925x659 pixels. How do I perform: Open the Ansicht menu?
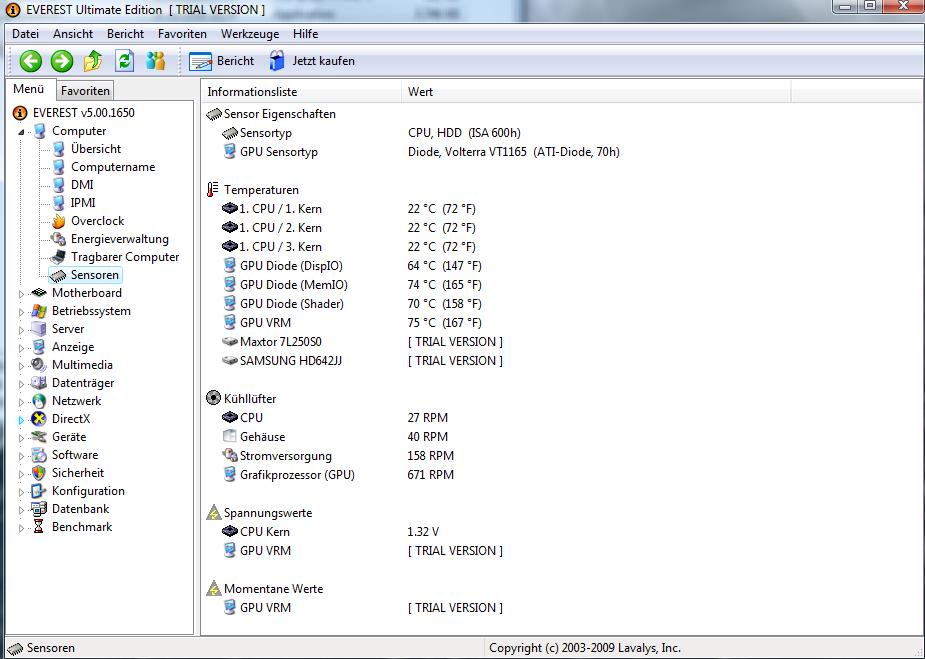[73, 34]
